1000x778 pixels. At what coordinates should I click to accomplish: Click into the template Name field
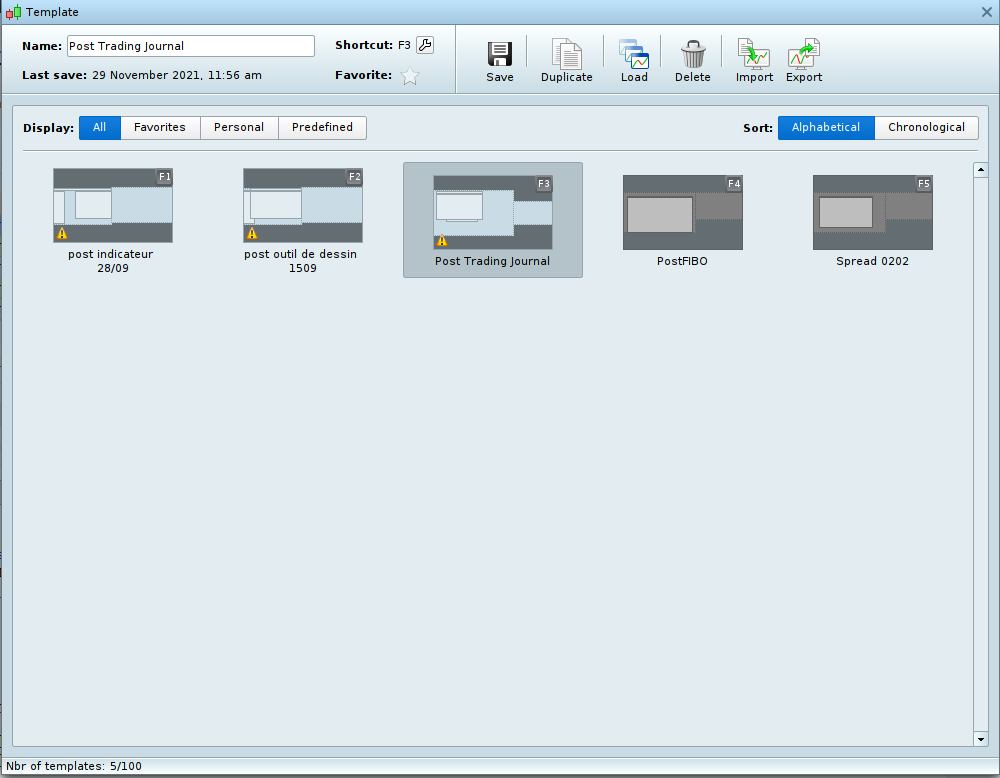coord(191,46)
